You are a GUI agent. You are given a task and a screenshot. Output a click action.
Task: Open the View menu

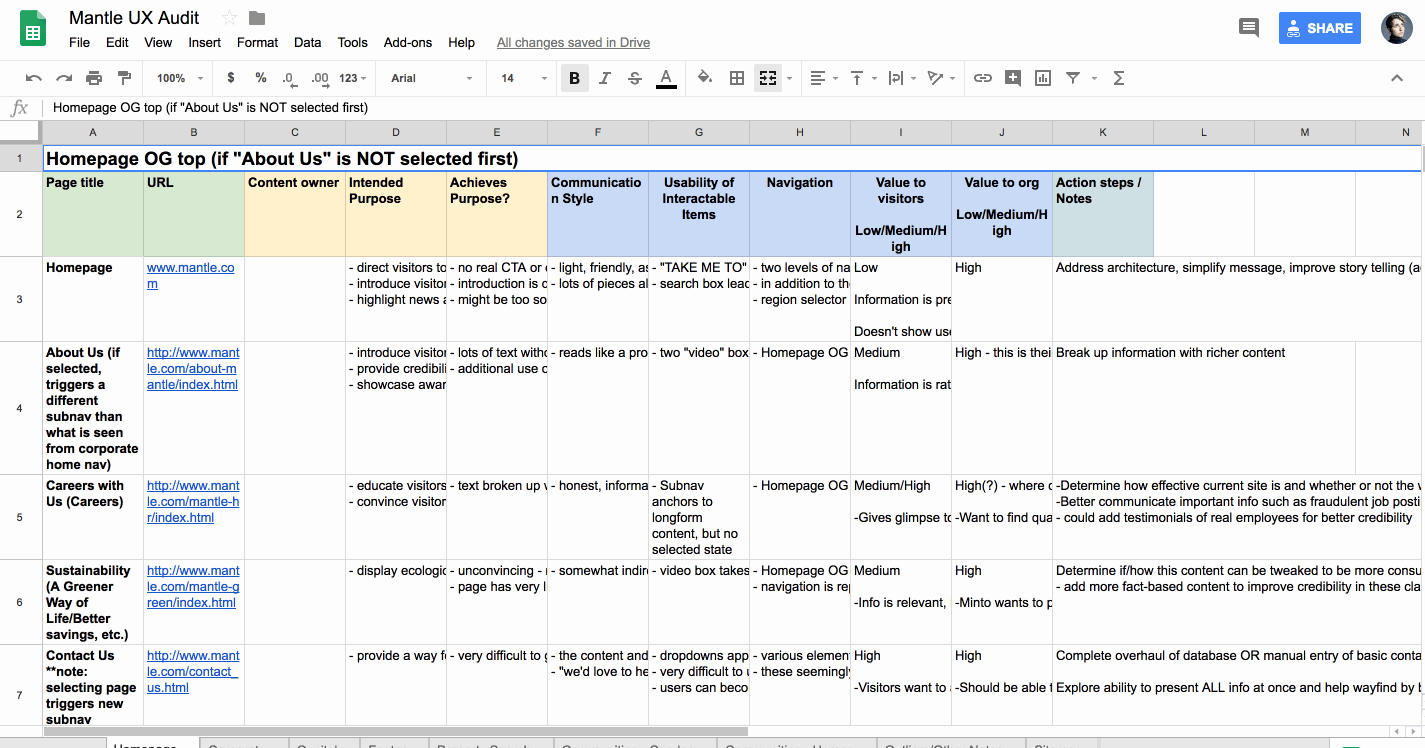[158, 42]
